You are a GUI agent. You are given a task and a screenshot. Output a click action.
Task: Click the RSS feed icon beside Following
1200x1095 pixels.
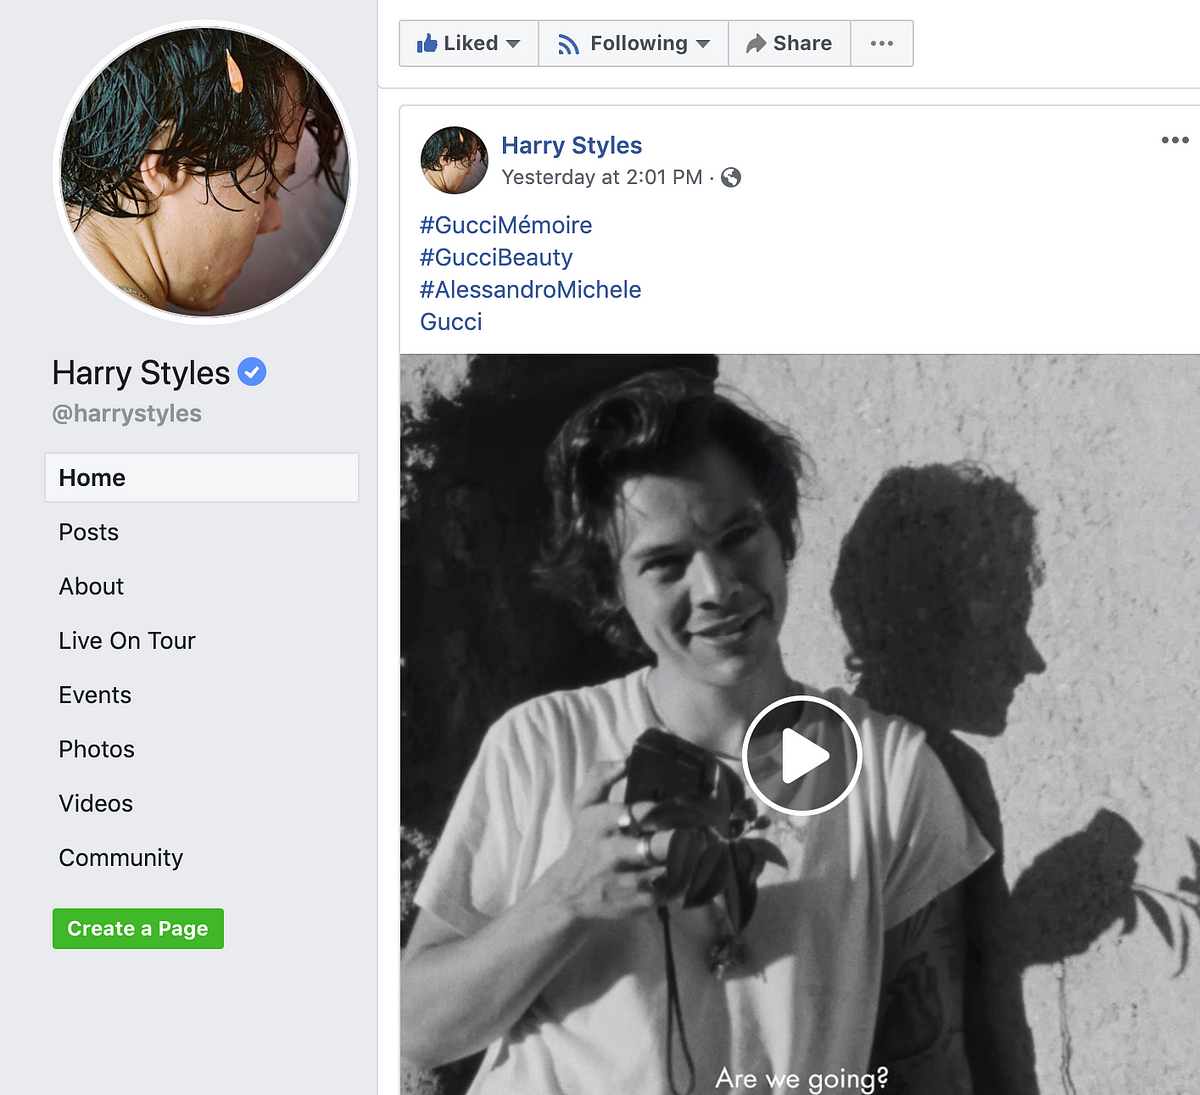tap(569, 44)
